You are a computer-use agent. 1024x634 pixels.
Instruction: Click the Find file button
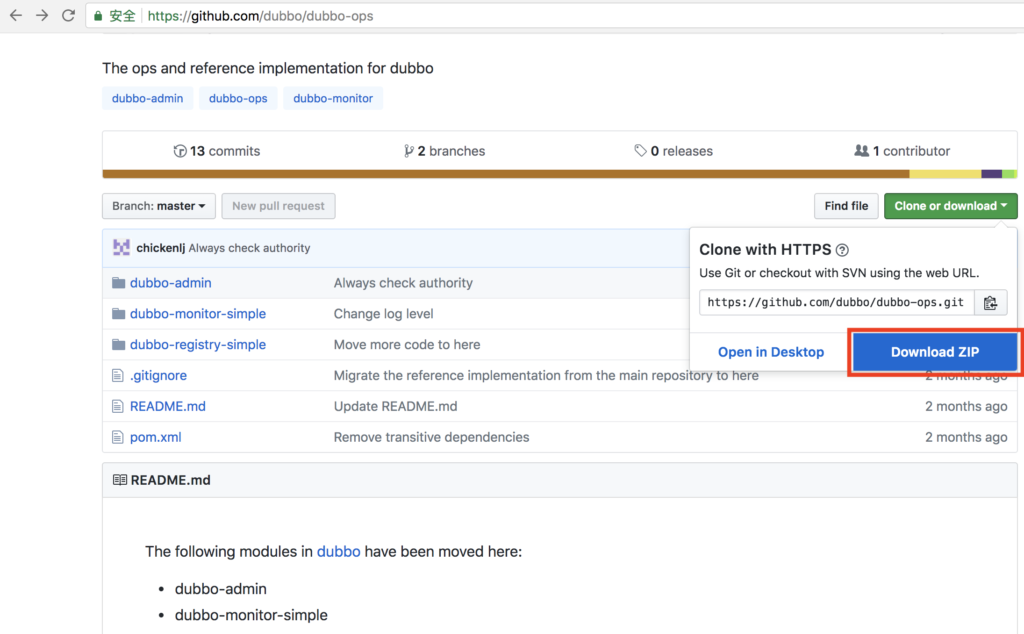pyautogui.click(x=846, y=206)
